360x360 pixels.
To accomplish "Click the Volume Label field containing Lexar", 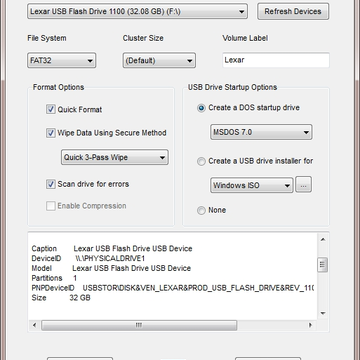I will (276, 60).
